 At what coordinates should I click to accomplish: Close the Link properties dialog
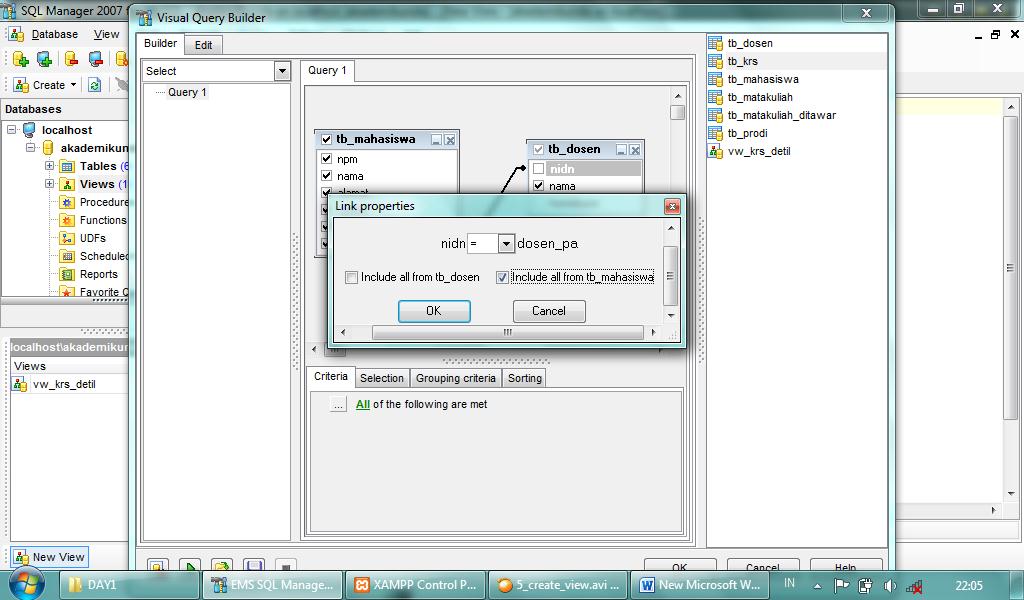point(672,207)
